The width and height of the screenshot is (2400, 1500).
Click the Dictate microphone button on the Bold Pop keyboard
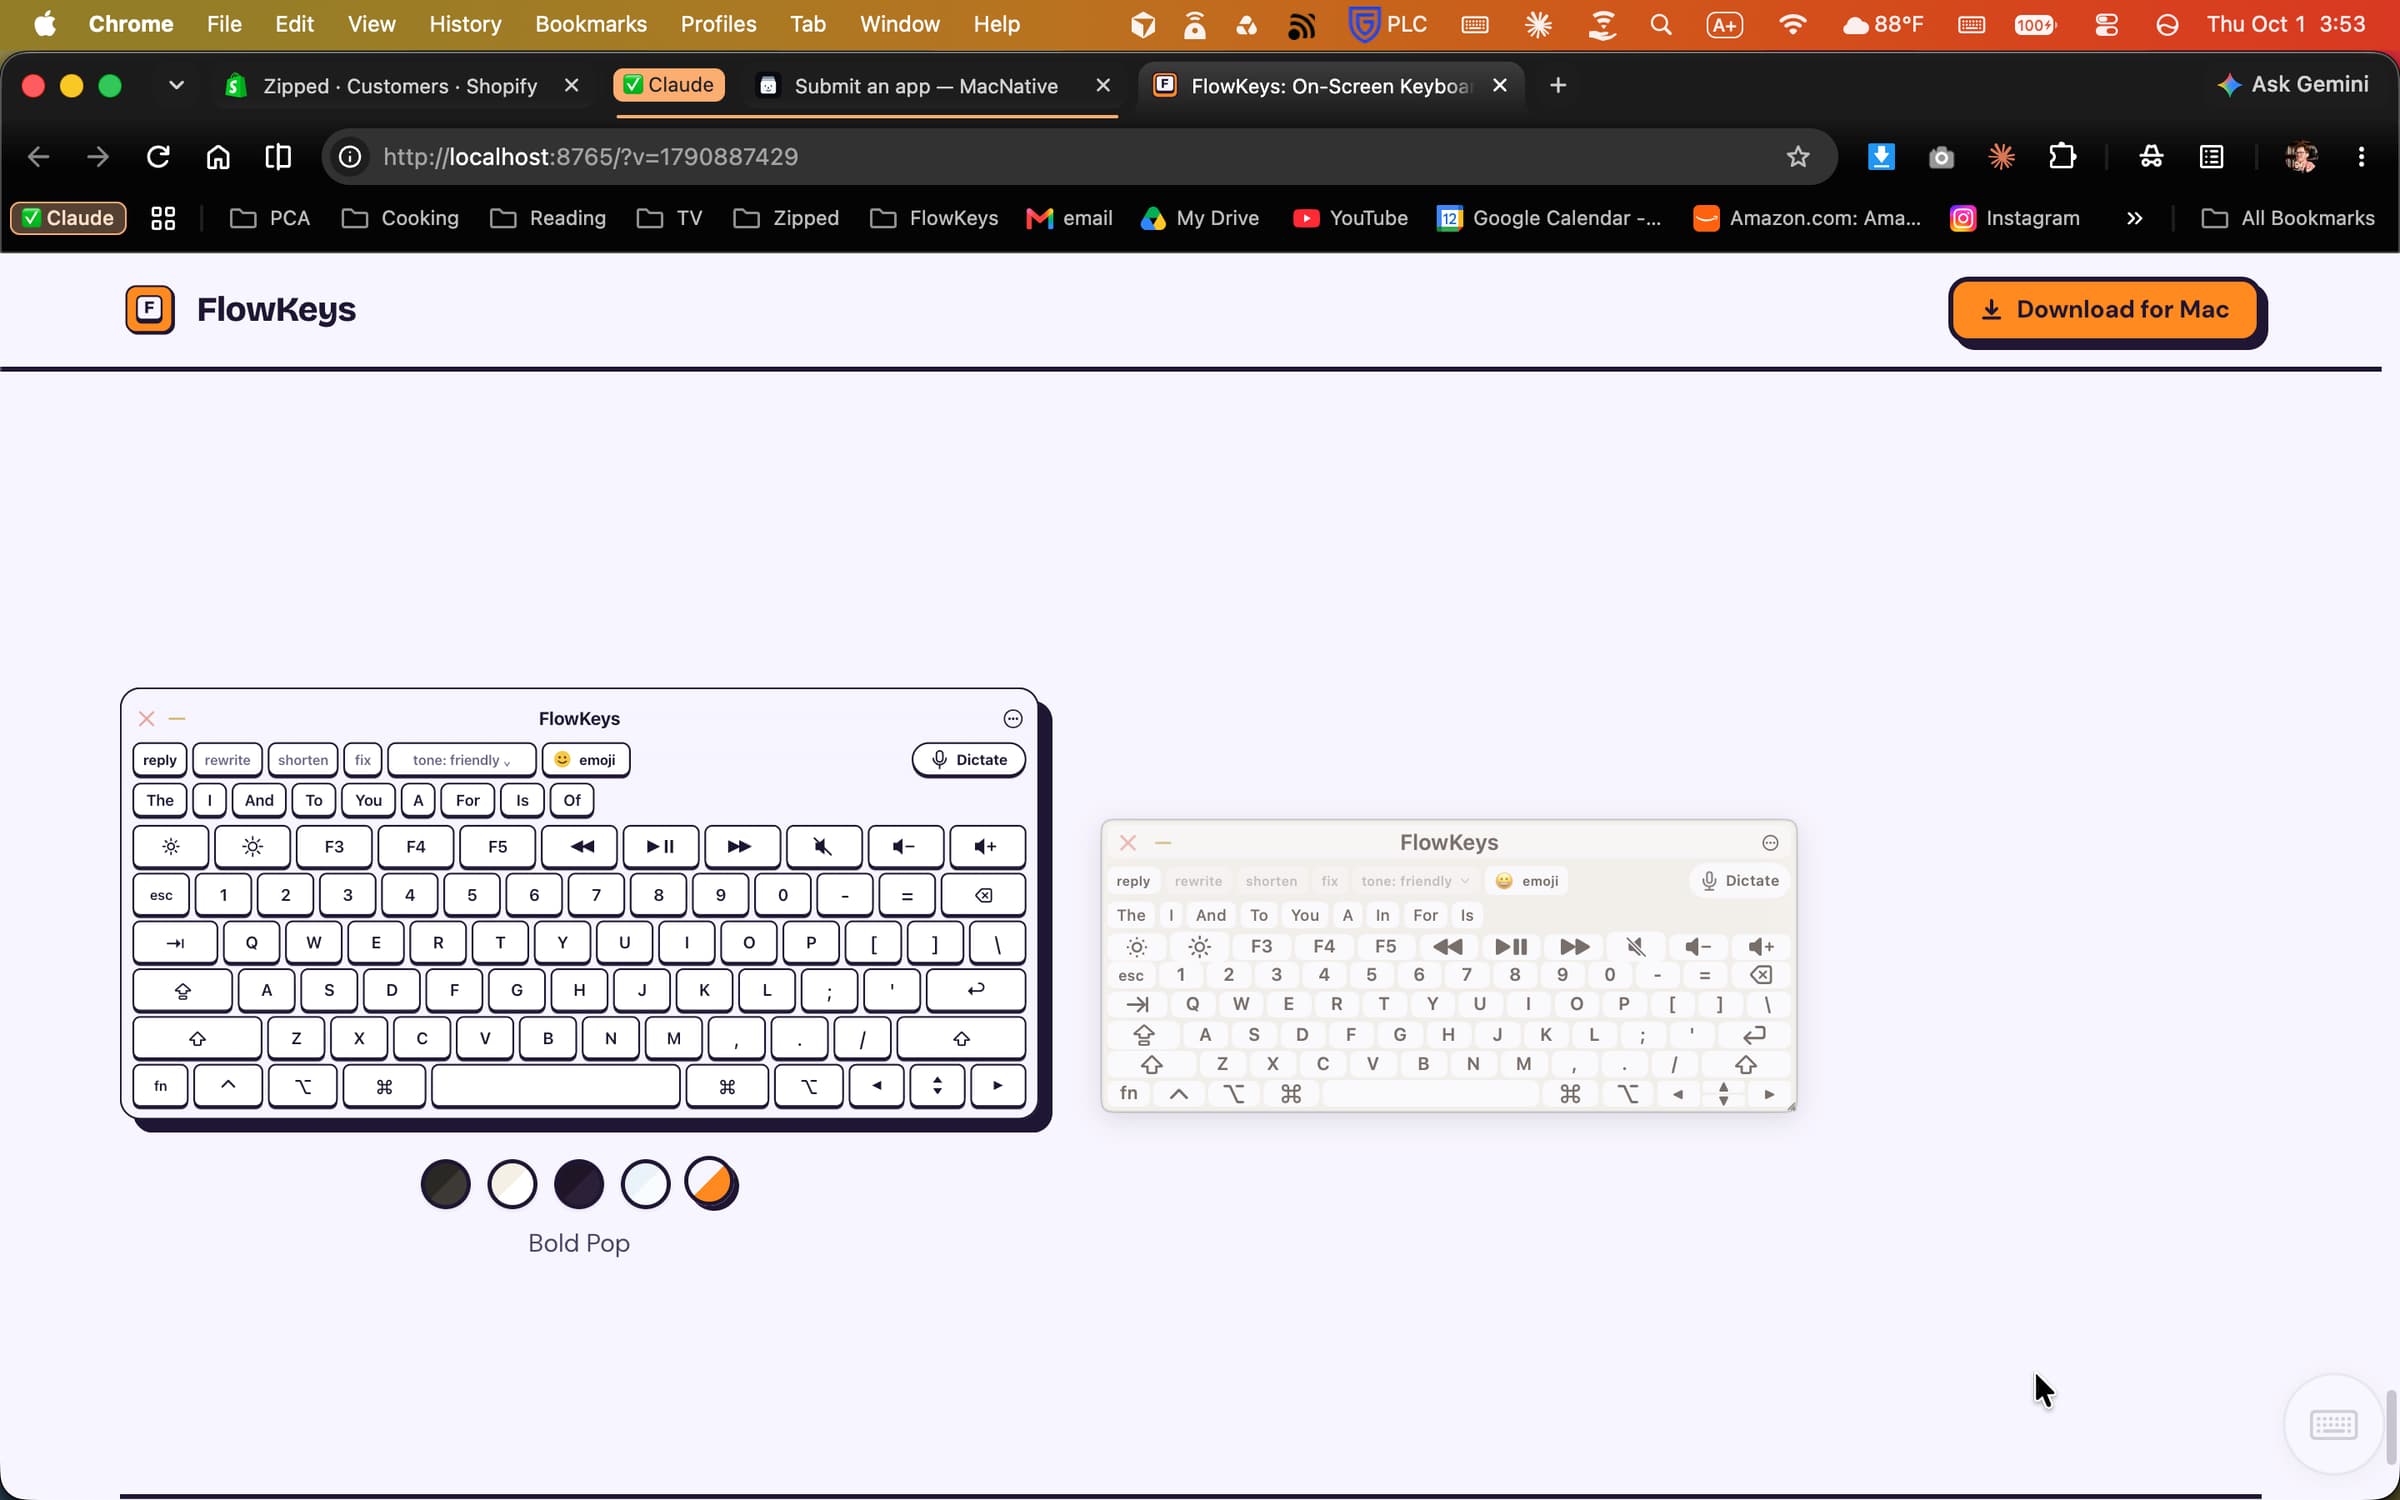click(968, 760)
